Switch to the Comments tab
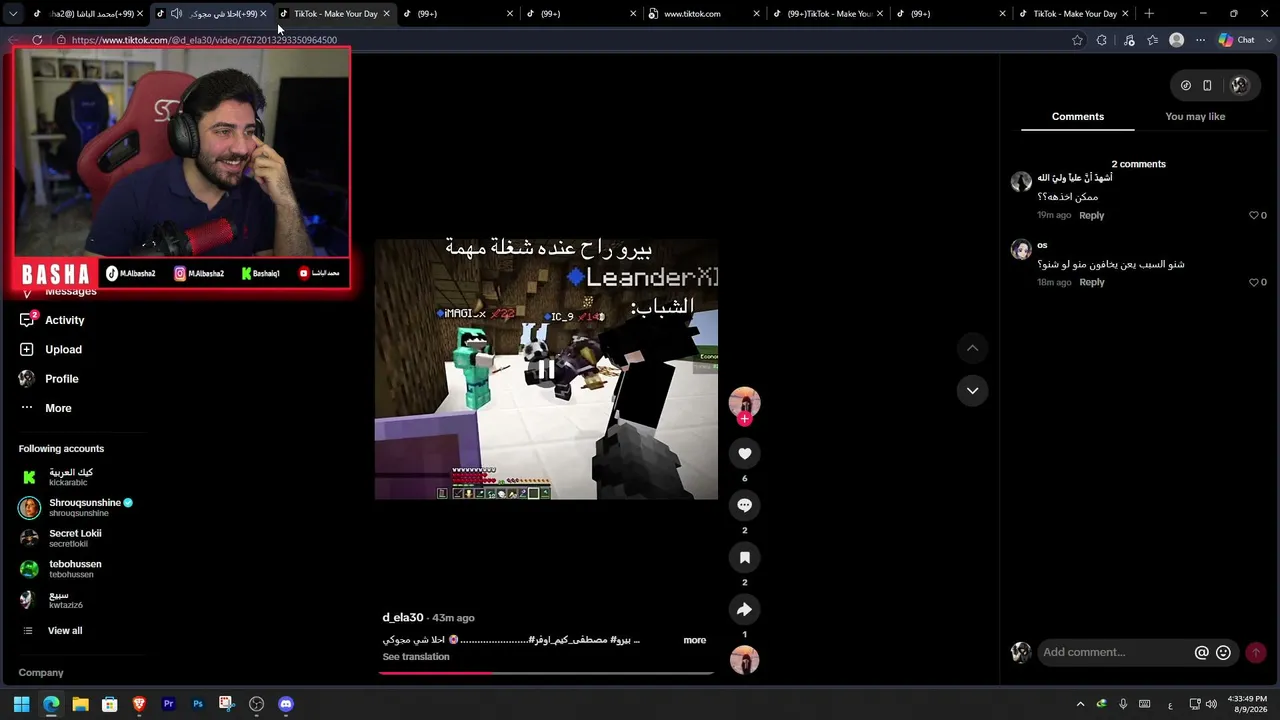Screen dimensions: 1280x720 point(1078,117)
